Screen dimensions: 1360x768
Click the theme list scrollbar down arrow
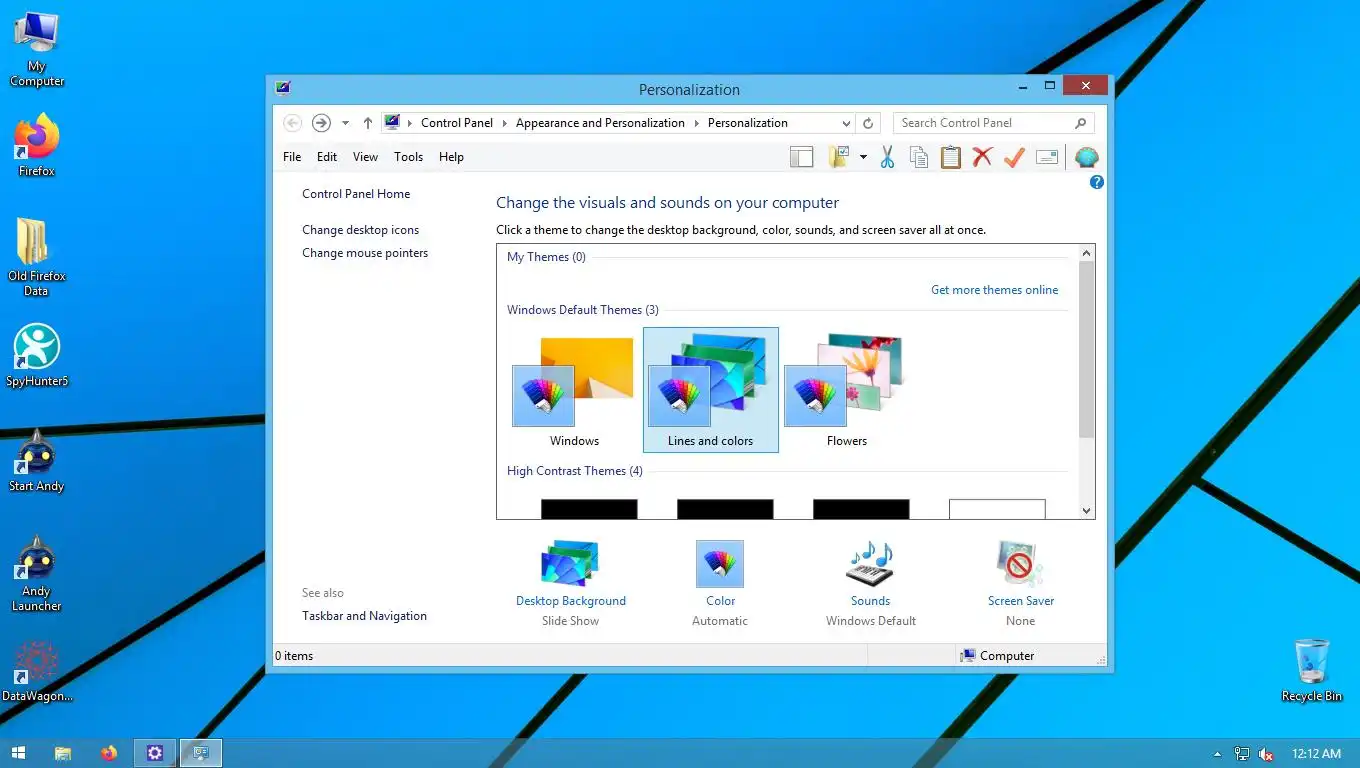[1087, 511]
